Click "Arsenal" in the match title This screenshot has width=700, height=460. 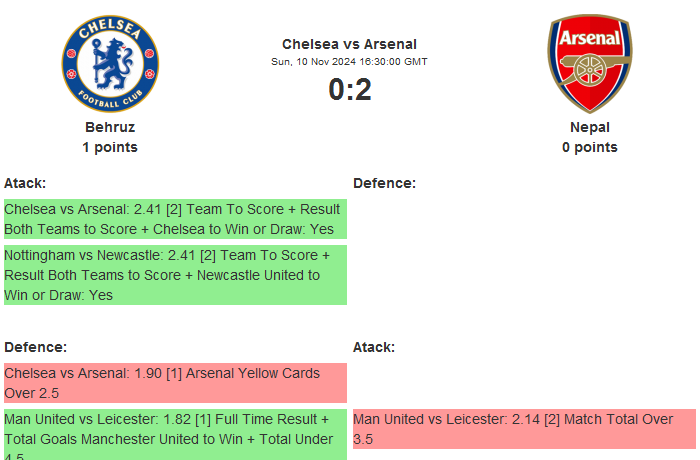pos(390,44)
